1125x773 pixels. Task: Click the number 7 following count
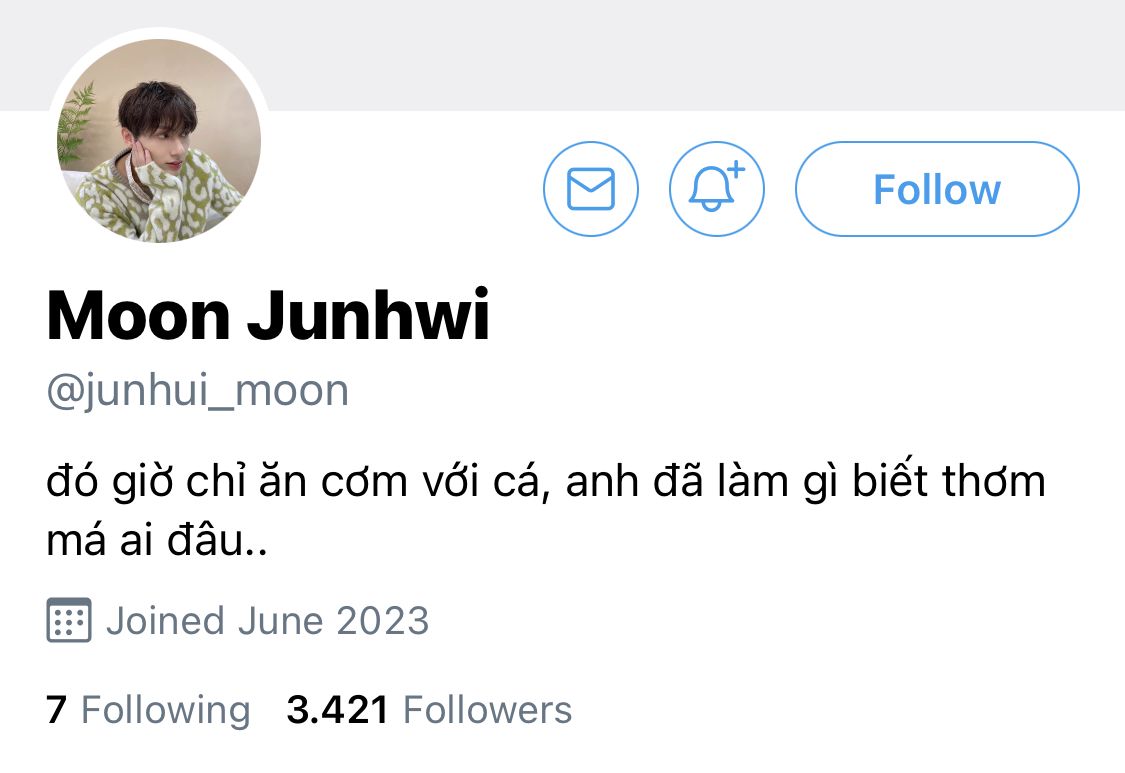[57, 710]
